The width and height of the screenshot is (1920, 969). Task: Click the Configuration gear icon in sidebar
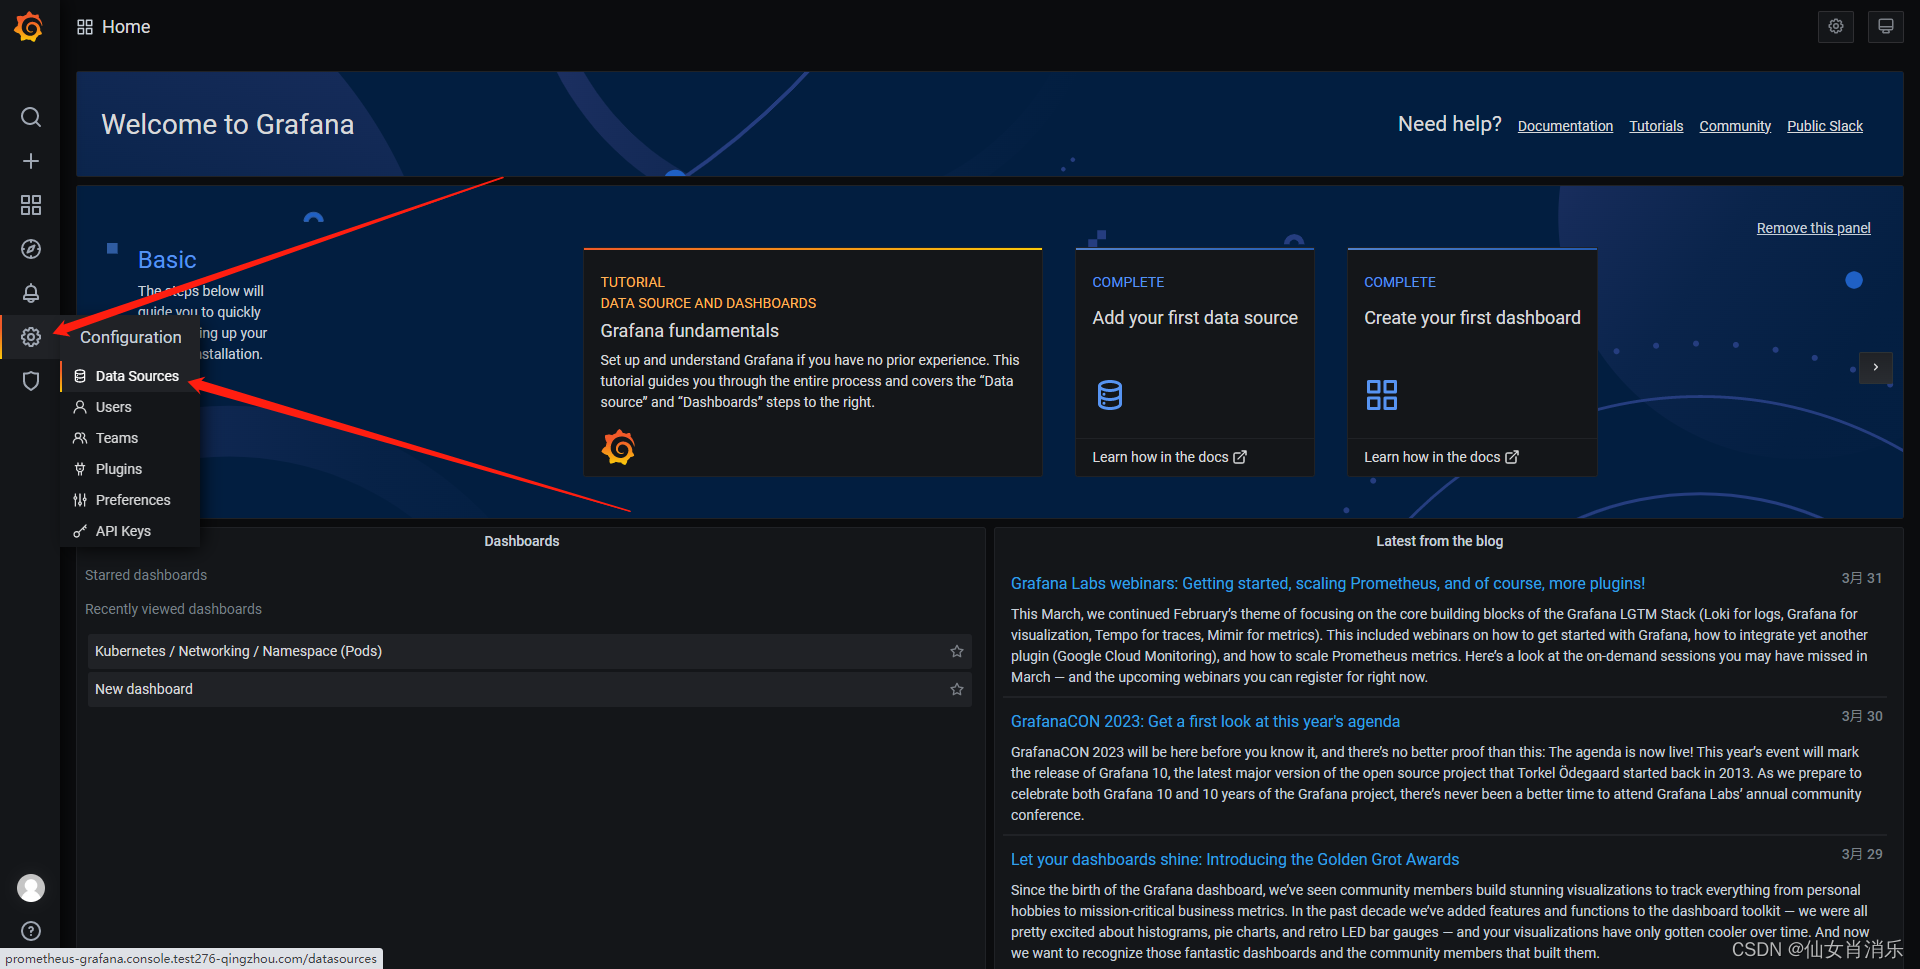pos(31,337)
